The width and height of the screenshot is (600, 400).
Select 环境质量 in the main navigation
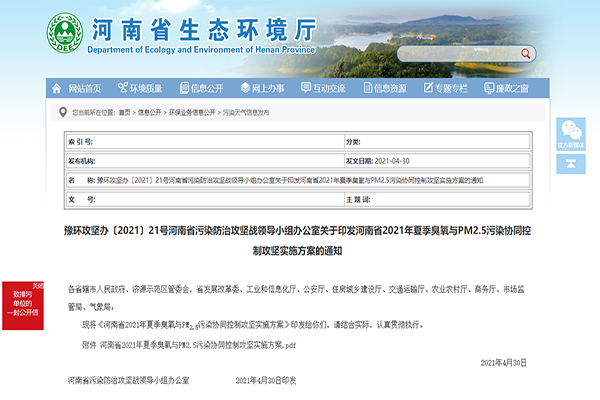[145, 88]
